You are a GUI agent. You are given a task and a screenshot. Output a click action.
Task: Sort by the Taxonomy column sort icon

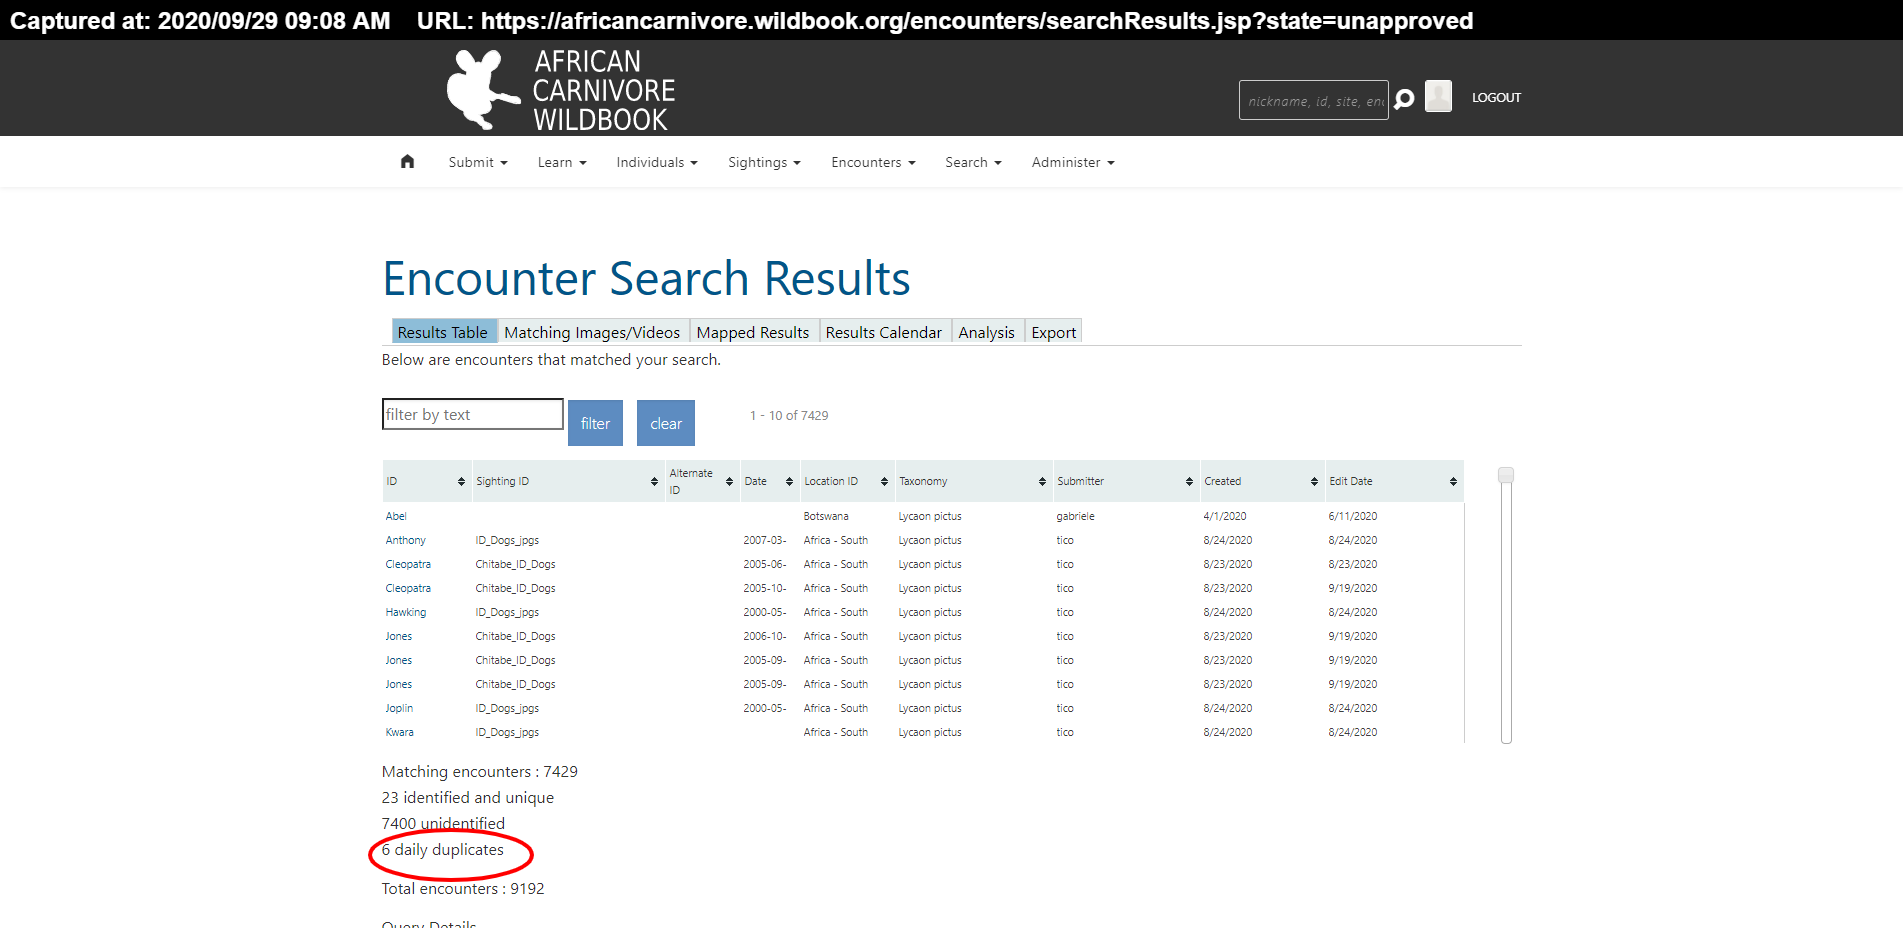click(1040, 481)
